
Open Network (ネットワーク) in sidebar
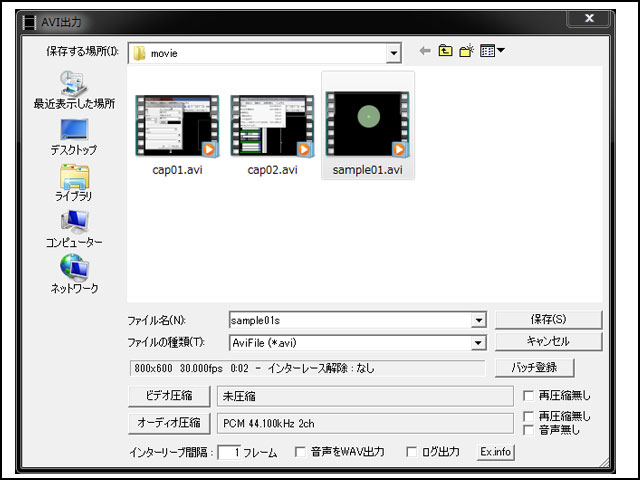point(74,275)
